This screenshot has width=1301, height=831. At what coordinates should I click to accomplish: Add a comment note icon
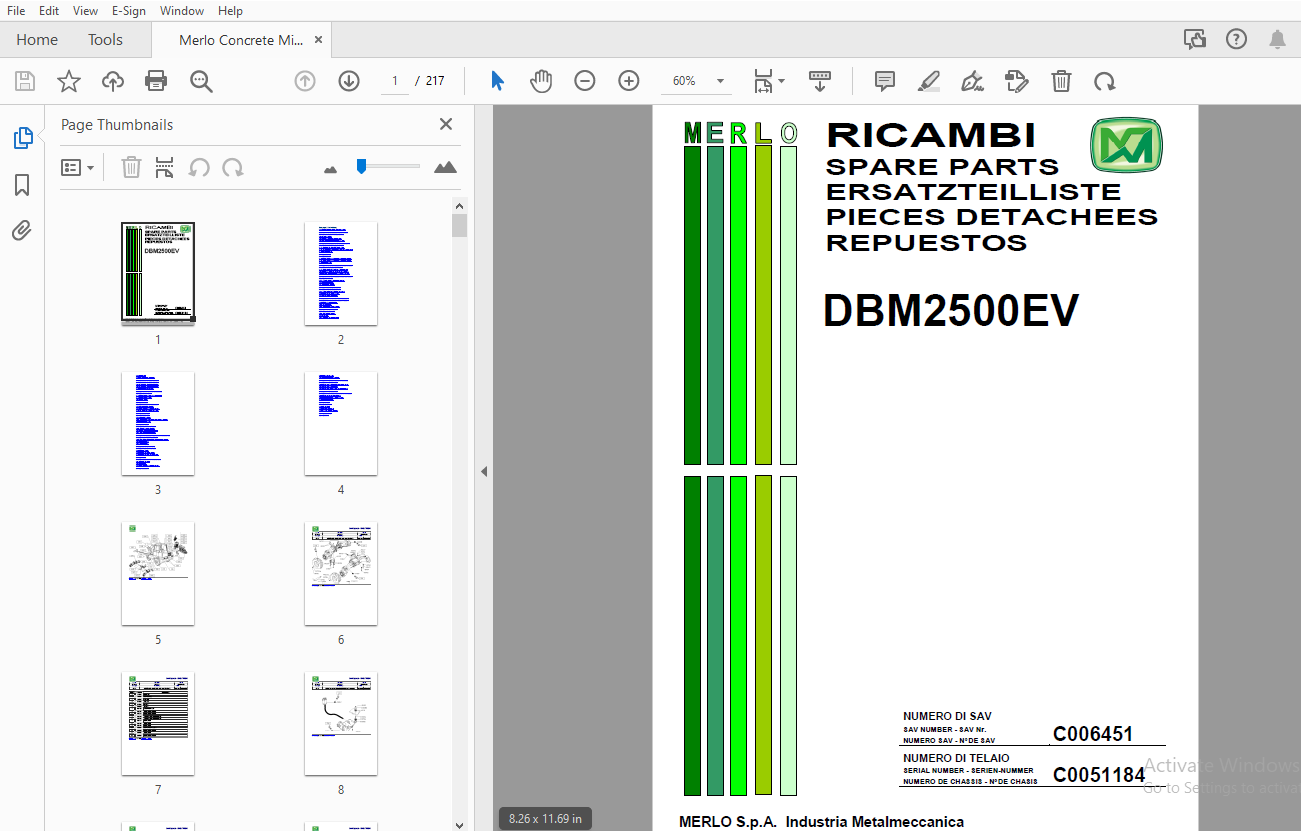[884, 81]
